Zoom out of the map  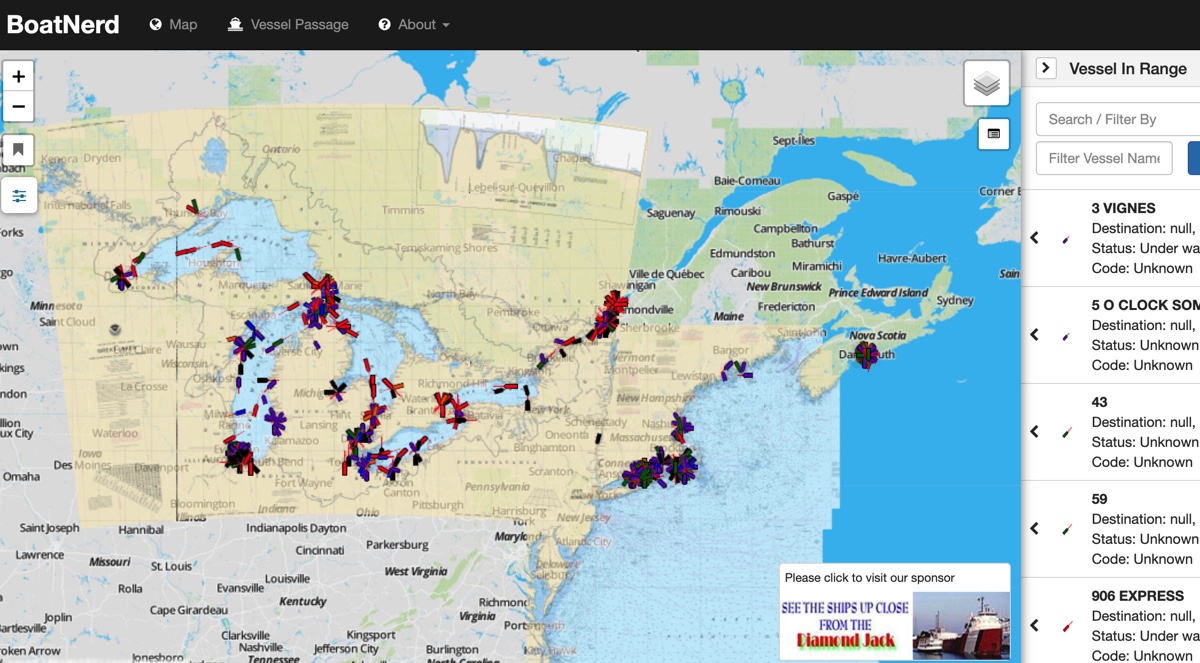(x=18, y=107)
